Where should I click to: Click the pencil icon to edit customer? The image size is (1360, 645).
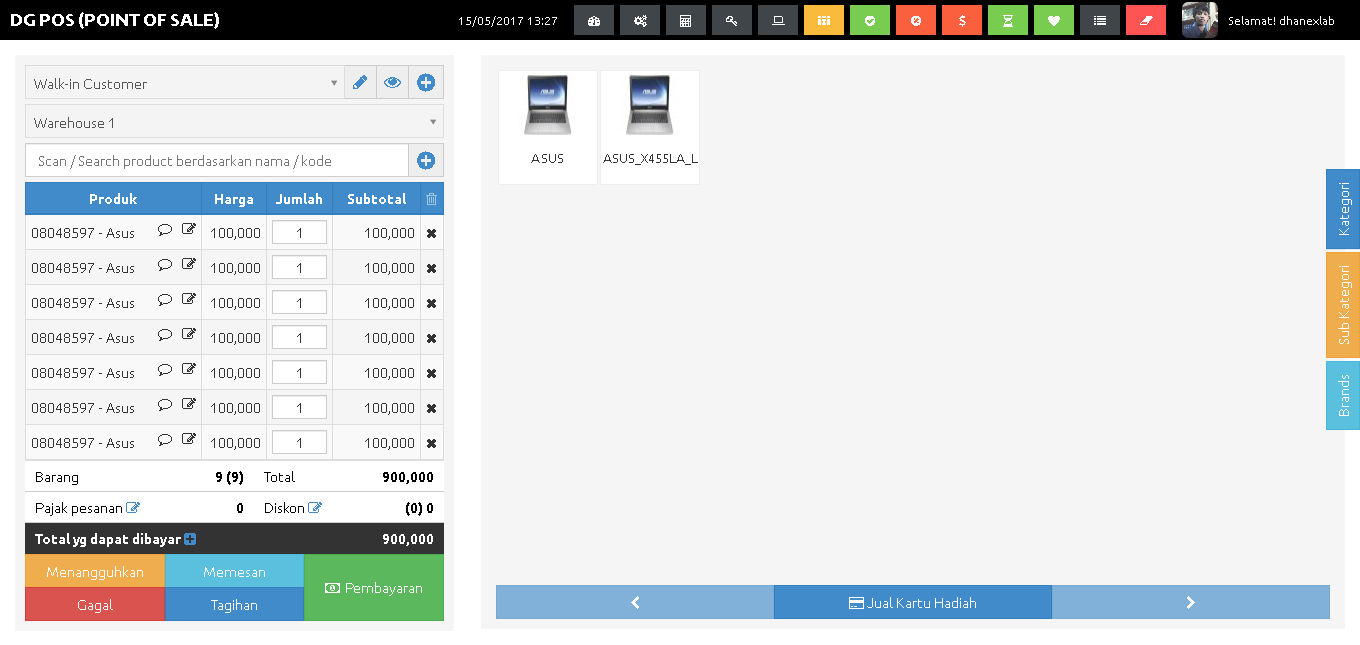360,83
